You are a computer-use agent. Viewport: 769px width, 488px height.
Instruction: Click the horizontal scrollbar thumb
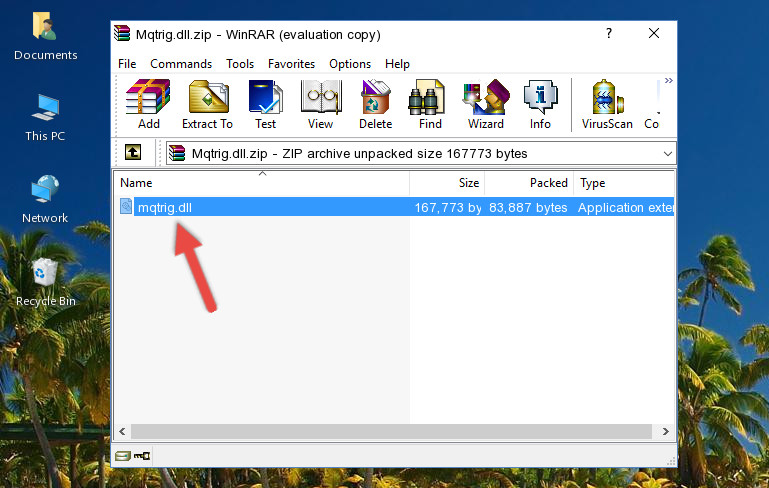(391, 432)
